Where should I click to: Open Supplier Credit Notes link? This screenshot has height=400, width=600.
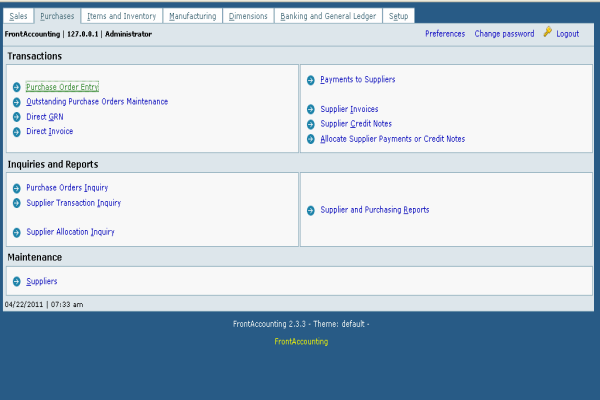coord(356,124)
